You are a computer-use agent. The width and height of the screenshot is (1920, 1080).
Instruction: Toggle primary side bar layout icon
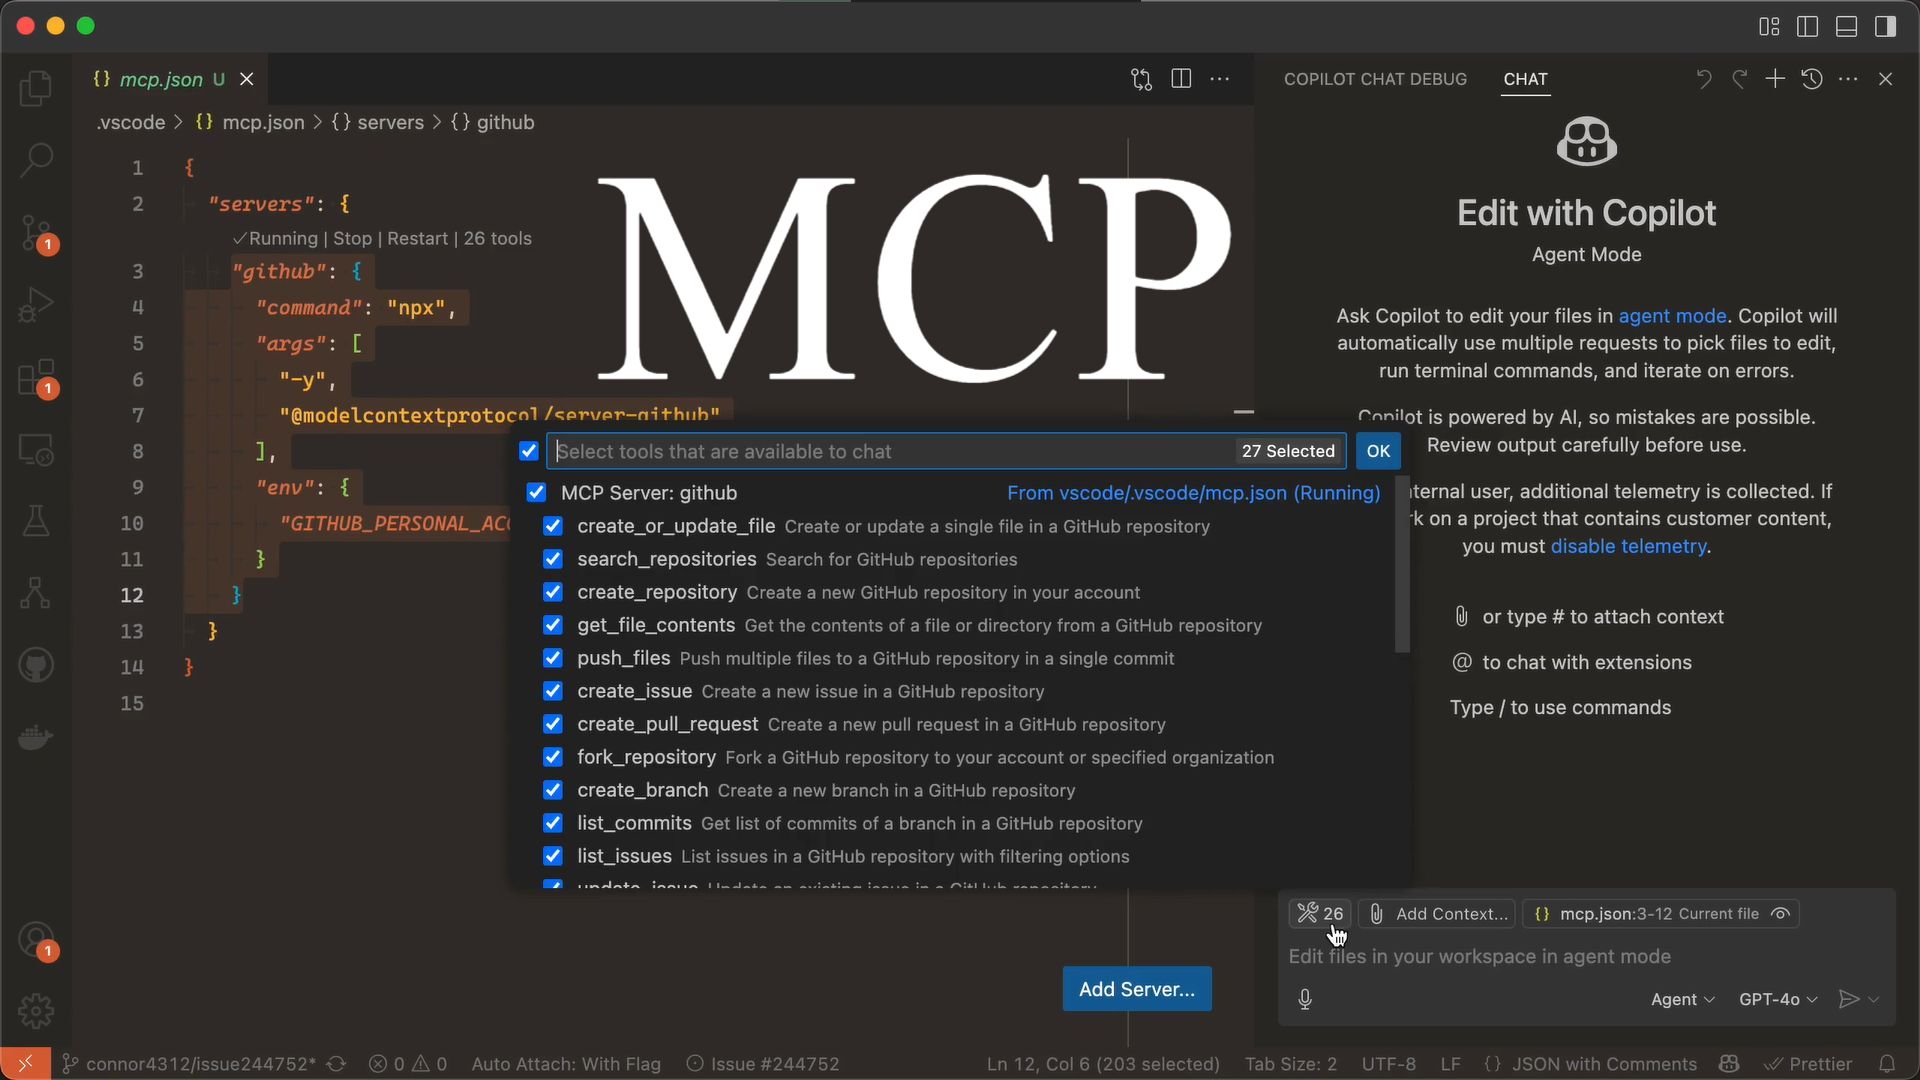tap(1808, 27)
